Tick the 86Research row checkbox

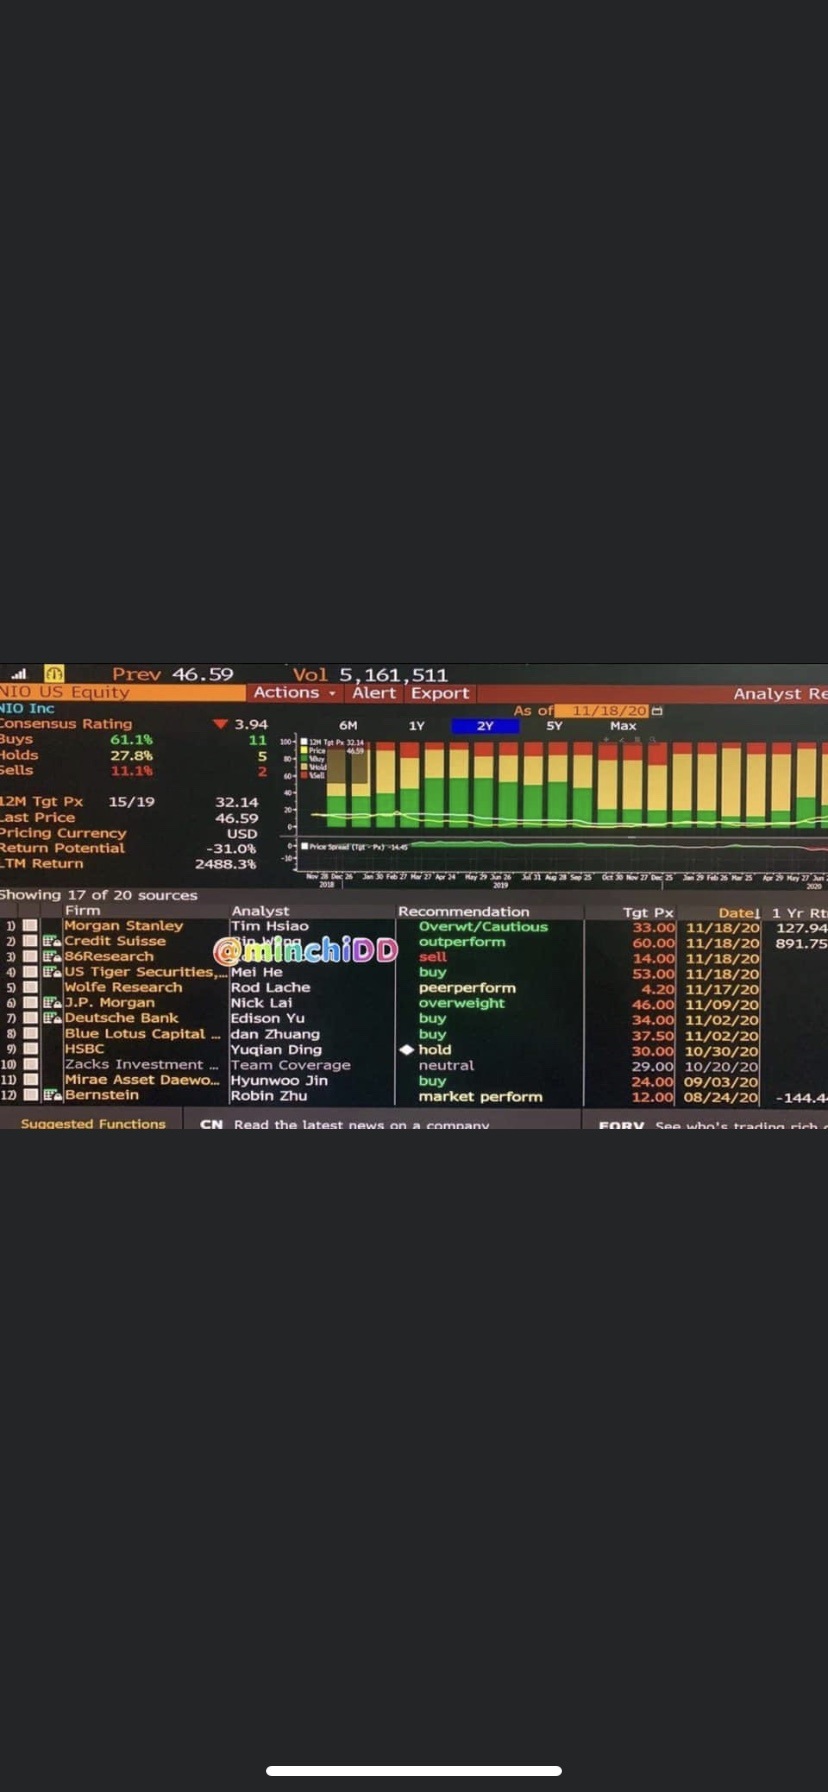[x=30, y=957]
